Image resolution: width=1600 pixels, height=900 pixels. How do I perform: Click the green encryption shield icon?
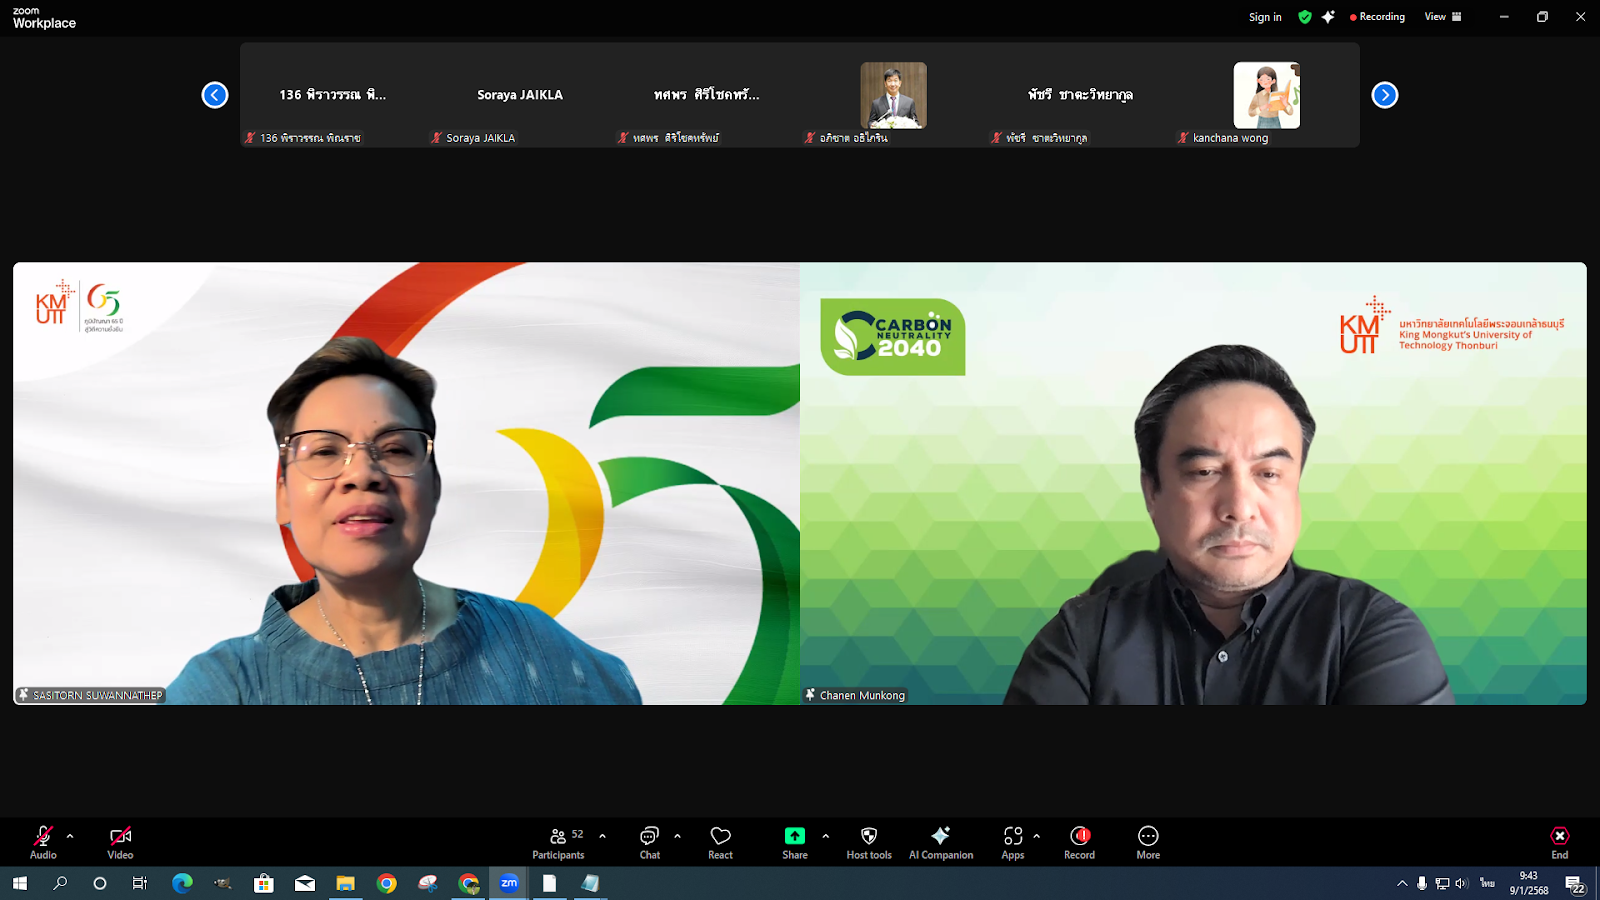click(1305, 17)
